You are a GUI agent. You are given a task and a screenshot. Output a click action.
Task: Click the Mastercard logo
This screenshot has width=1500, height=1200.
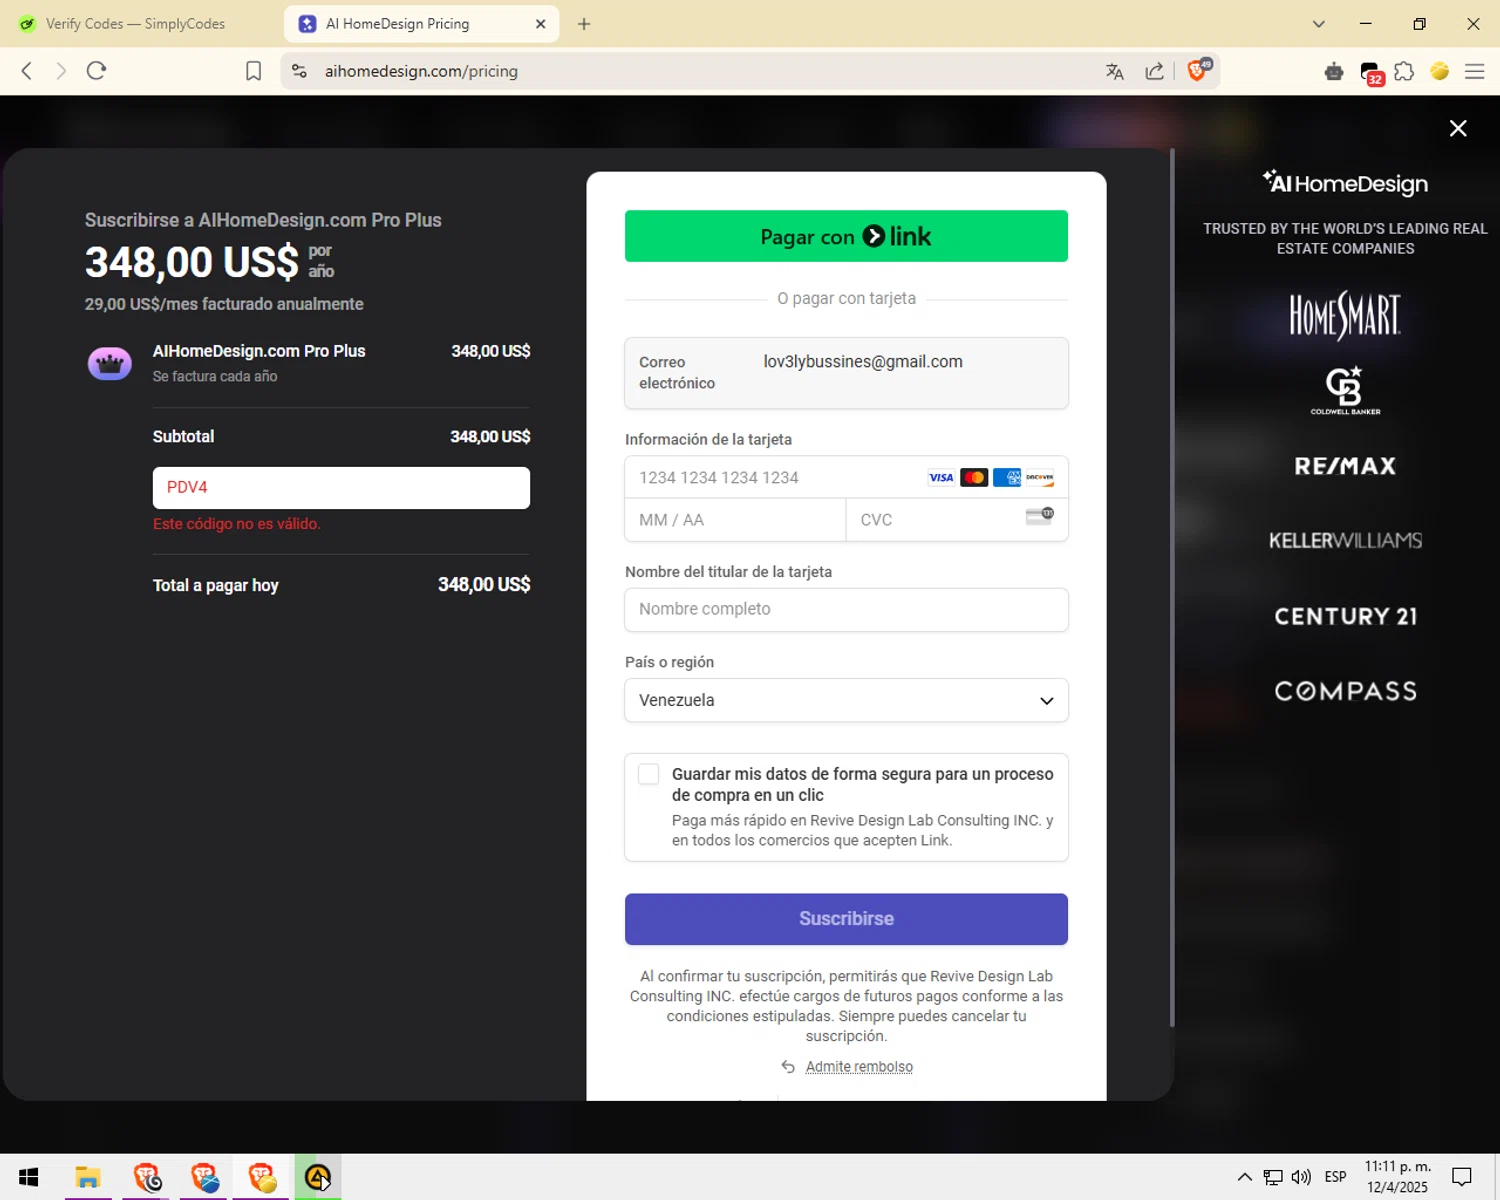pyautogui.click(x=974, y=478)
